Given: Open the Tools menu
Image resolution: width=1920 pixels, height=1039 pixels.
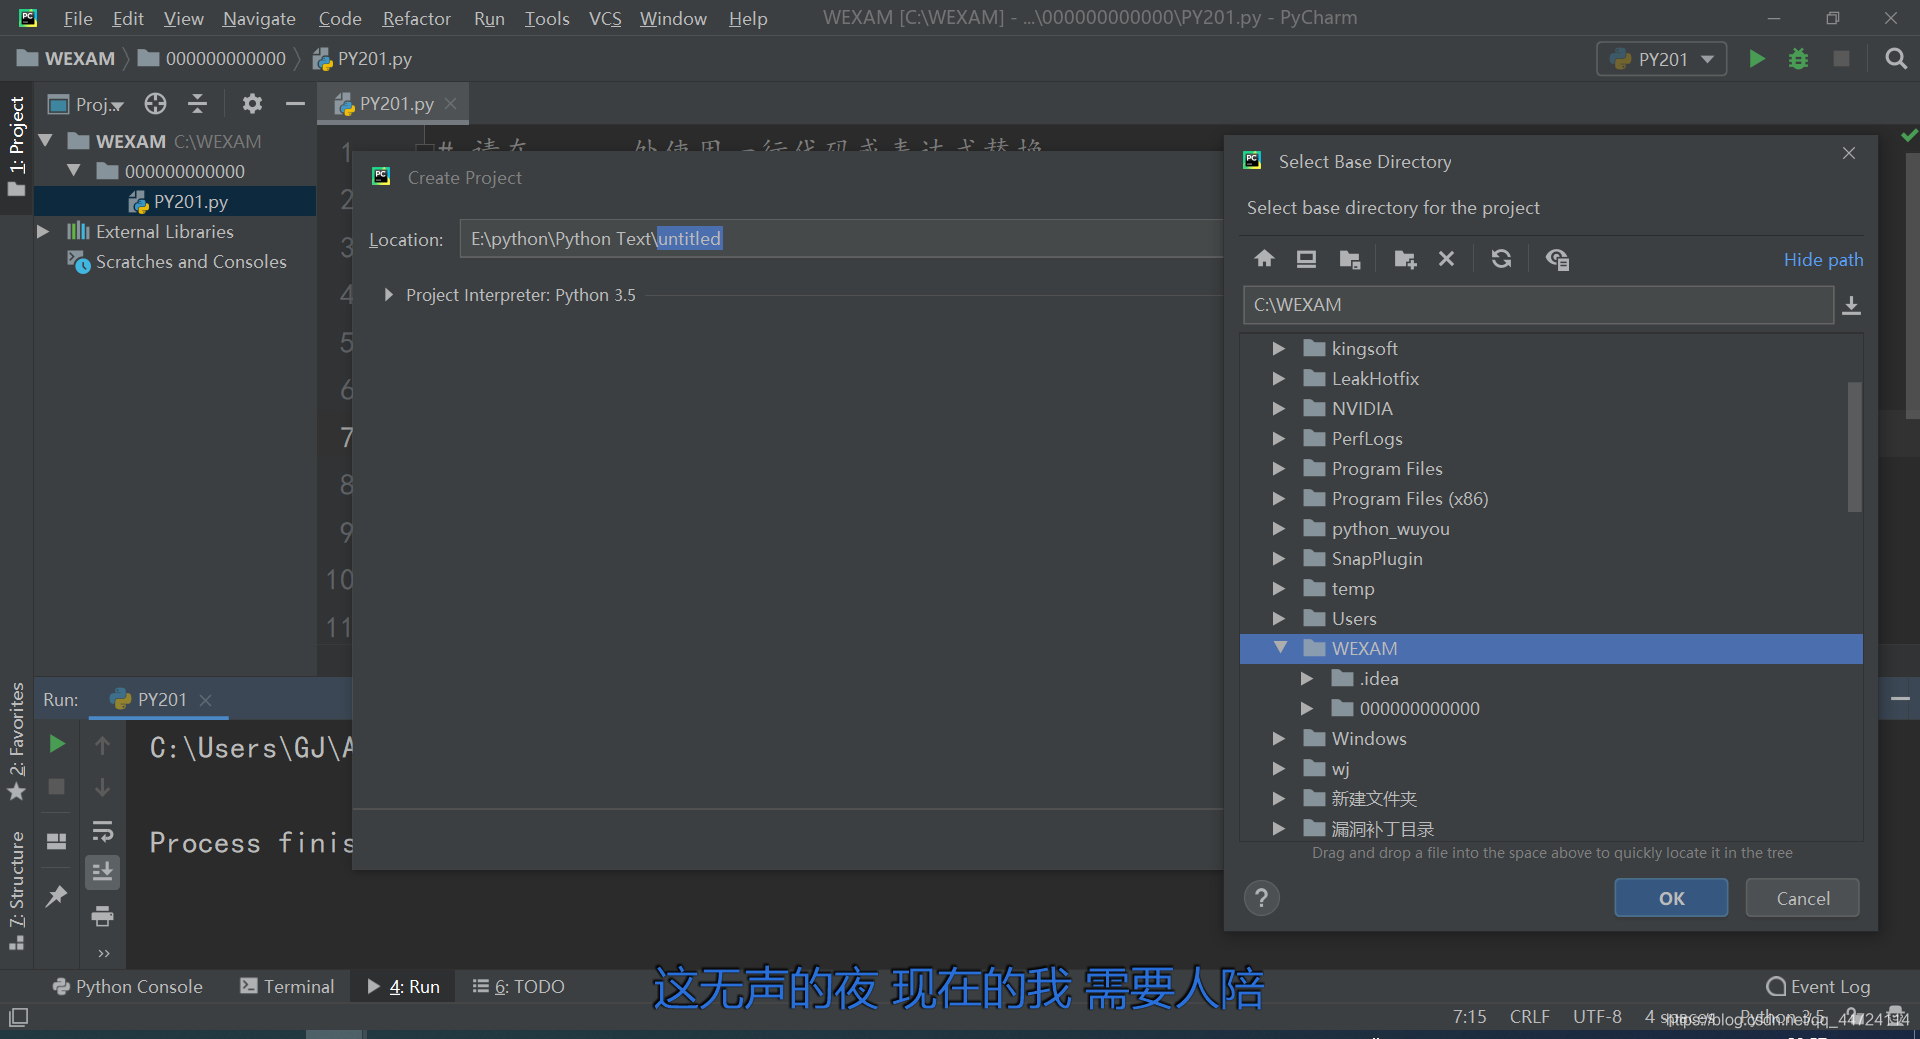Looking at the screenshot, I should (x=547, y=18).
